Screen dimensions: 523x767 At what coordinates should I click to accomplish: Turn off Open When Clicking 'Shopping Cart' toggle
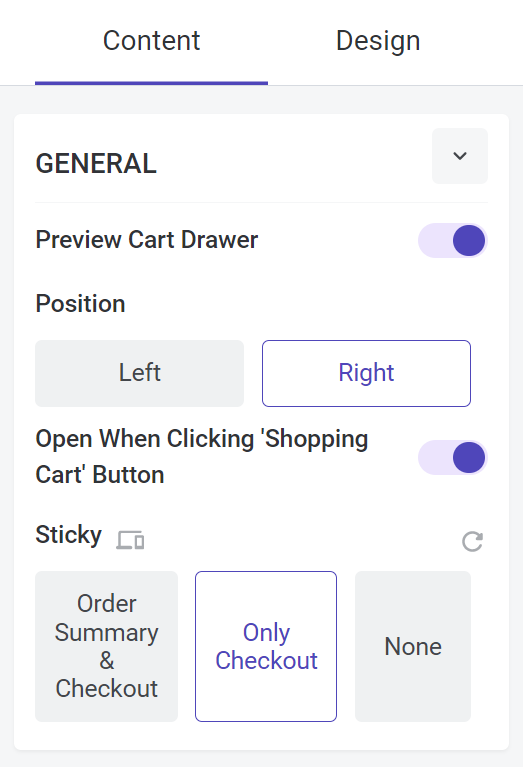point(453,458)
